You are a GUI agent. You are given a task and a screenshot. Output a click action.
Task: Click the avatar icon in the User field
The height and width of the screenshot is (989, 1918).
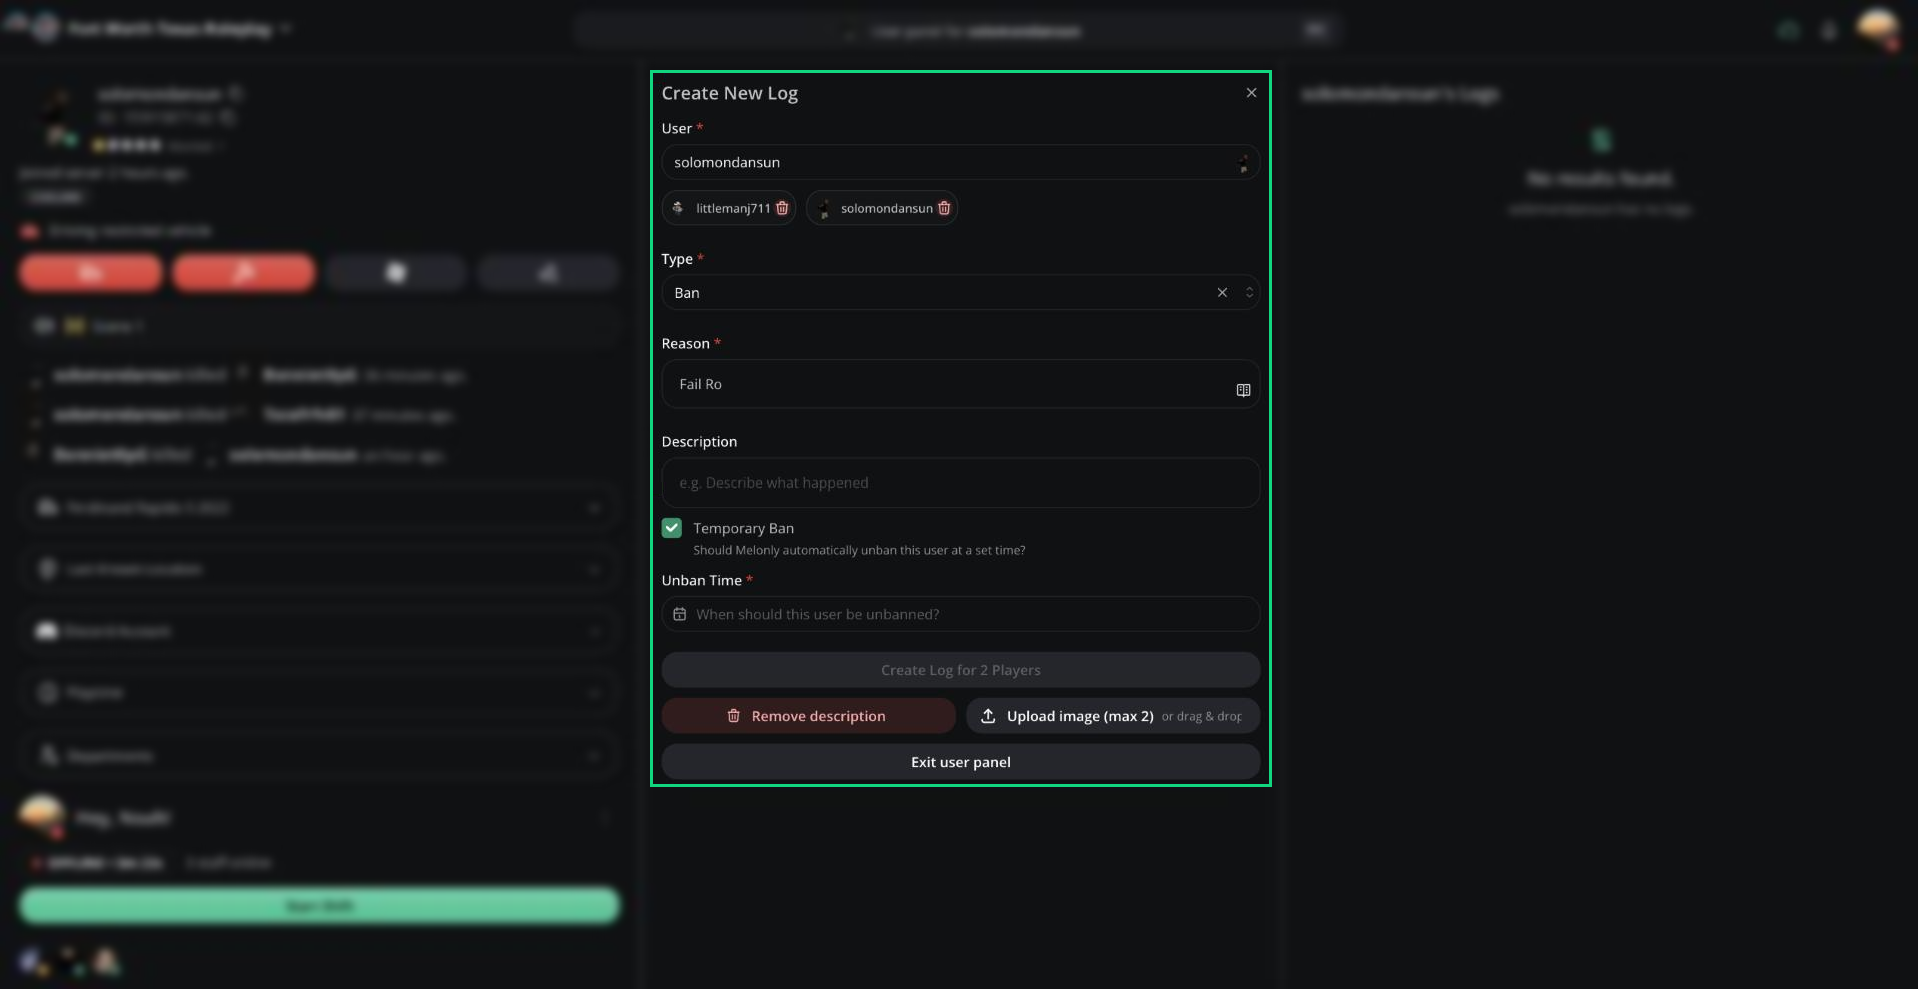(x=1243, y=163)
